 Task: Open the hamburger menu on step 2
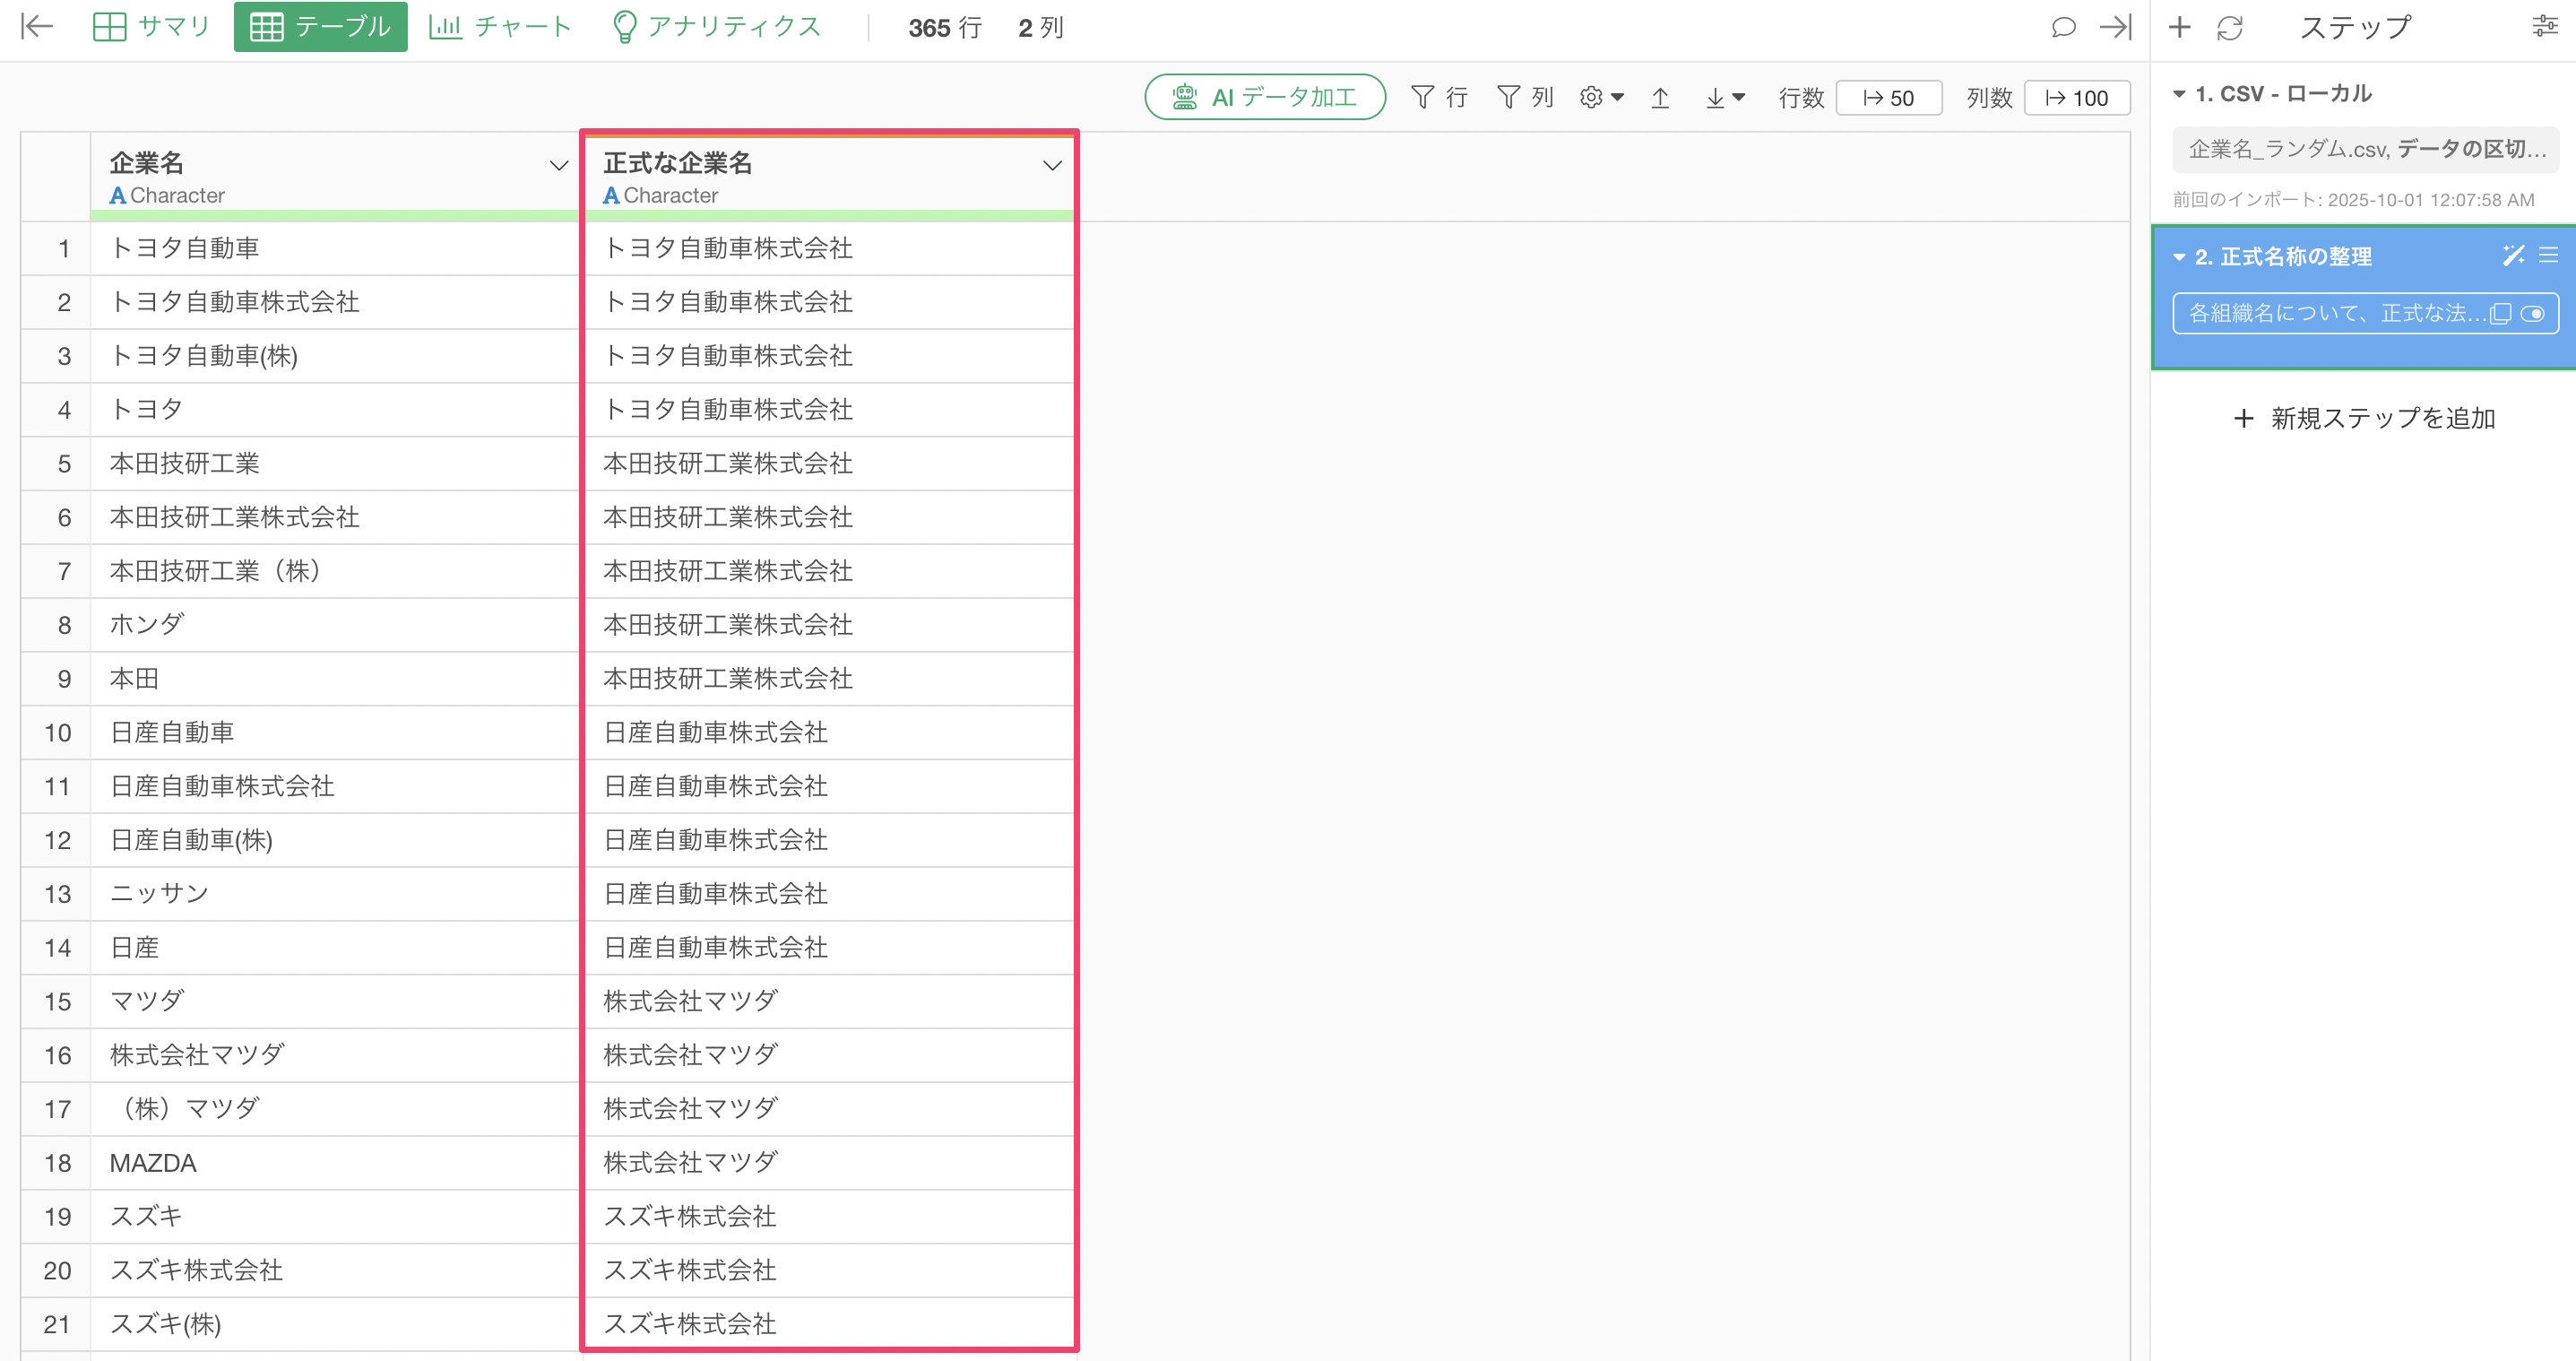pos(2548,256)
